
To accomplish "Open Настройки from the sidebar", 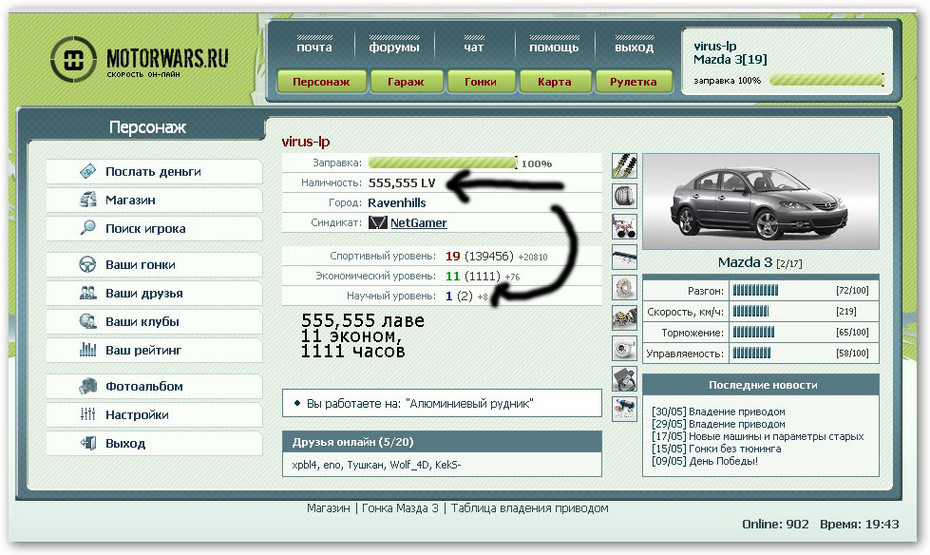I will [x=154, y=414].
